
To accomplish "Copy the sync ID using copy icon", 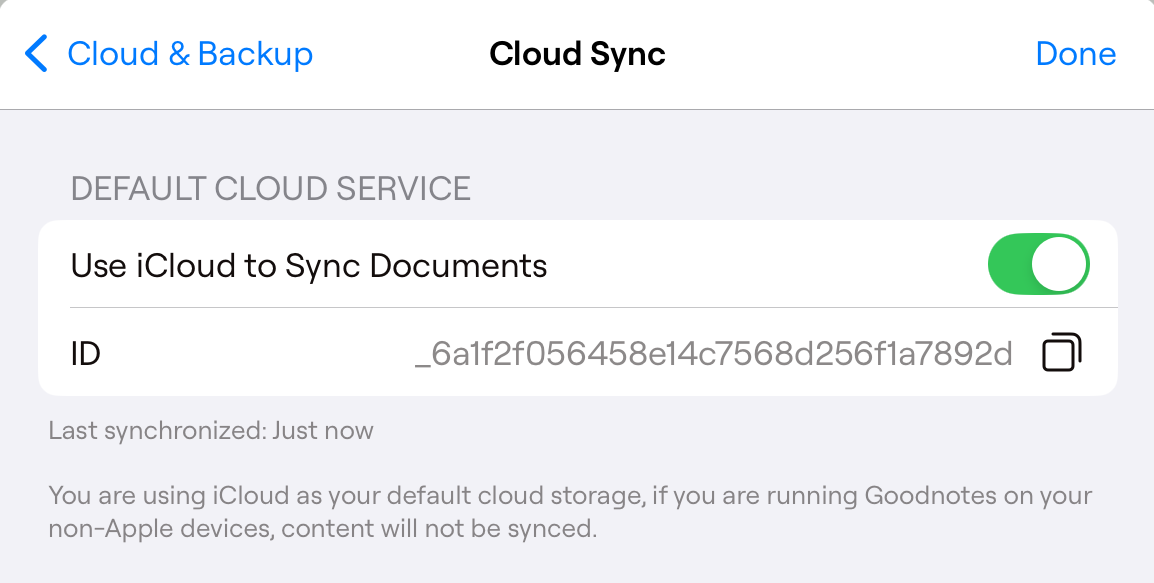I will 1062,353.
